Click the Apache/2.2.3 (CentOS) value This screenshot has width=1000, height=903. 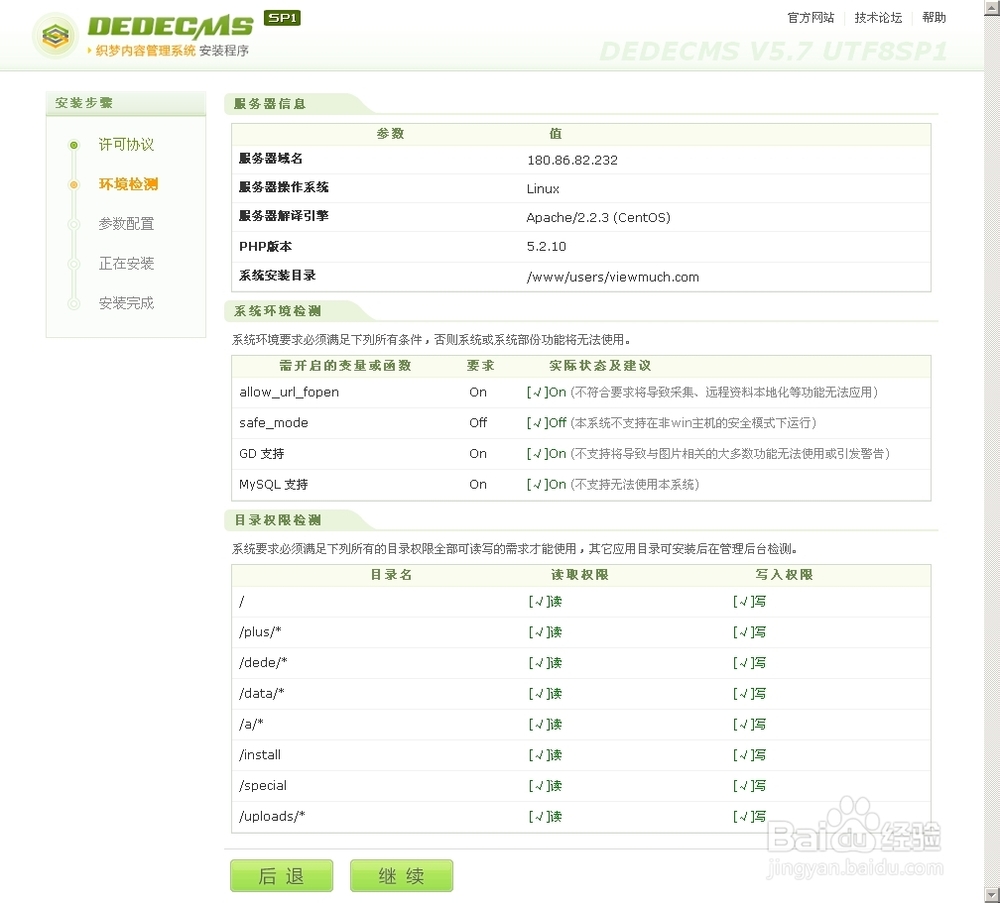tap(598, 217)
